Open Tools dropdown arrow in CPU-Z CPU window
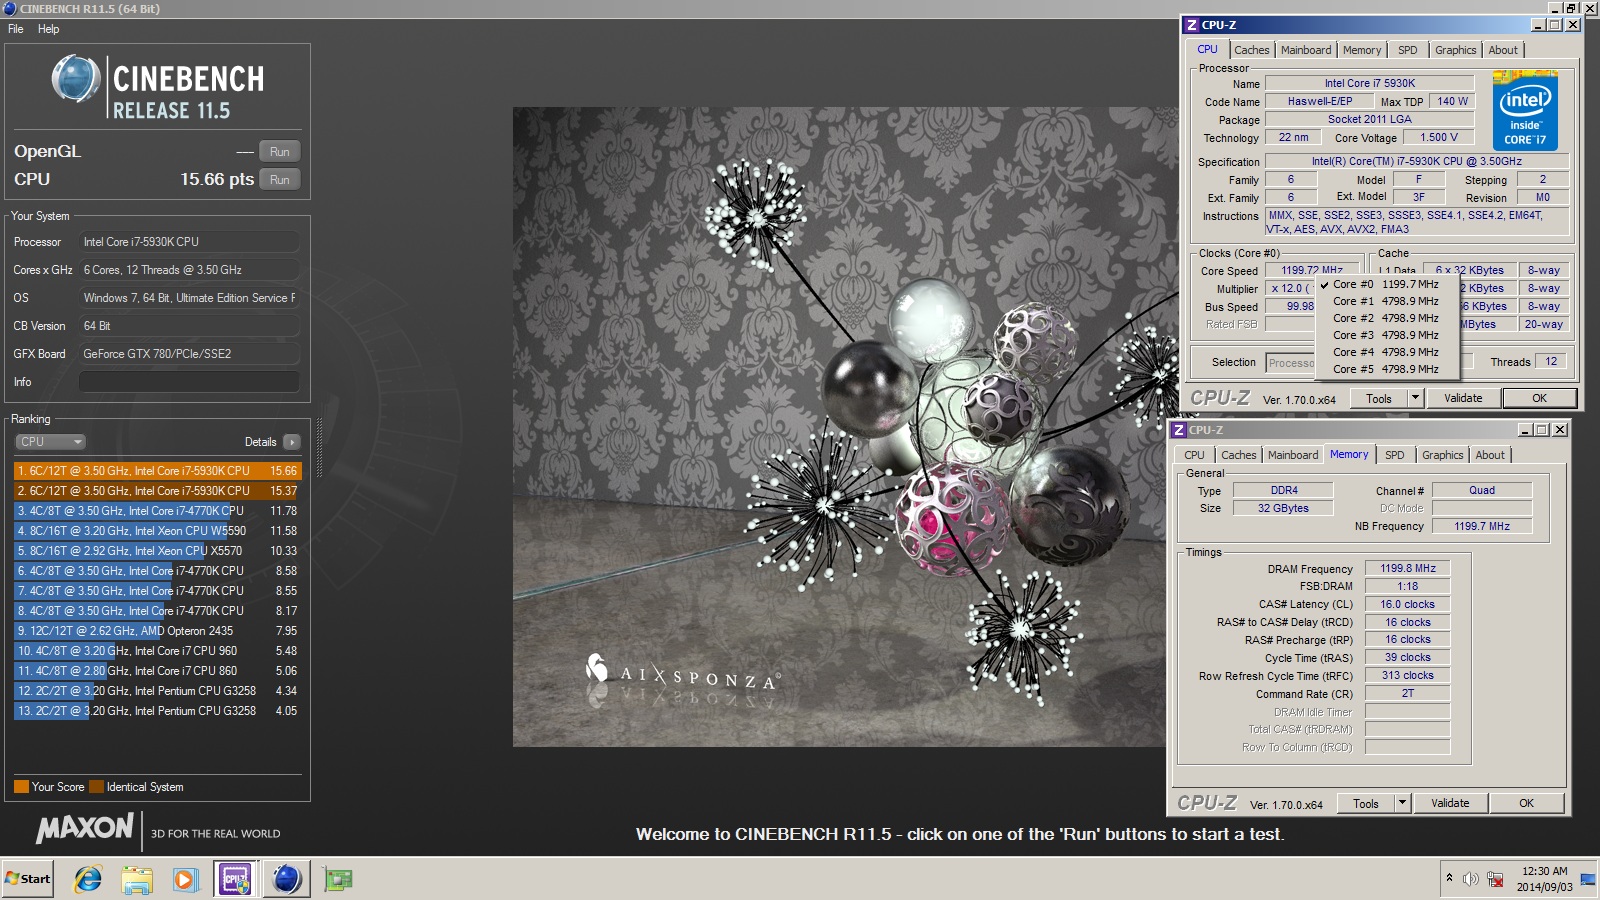This screenshot has height=900, width=1600. click(1415, 398)
